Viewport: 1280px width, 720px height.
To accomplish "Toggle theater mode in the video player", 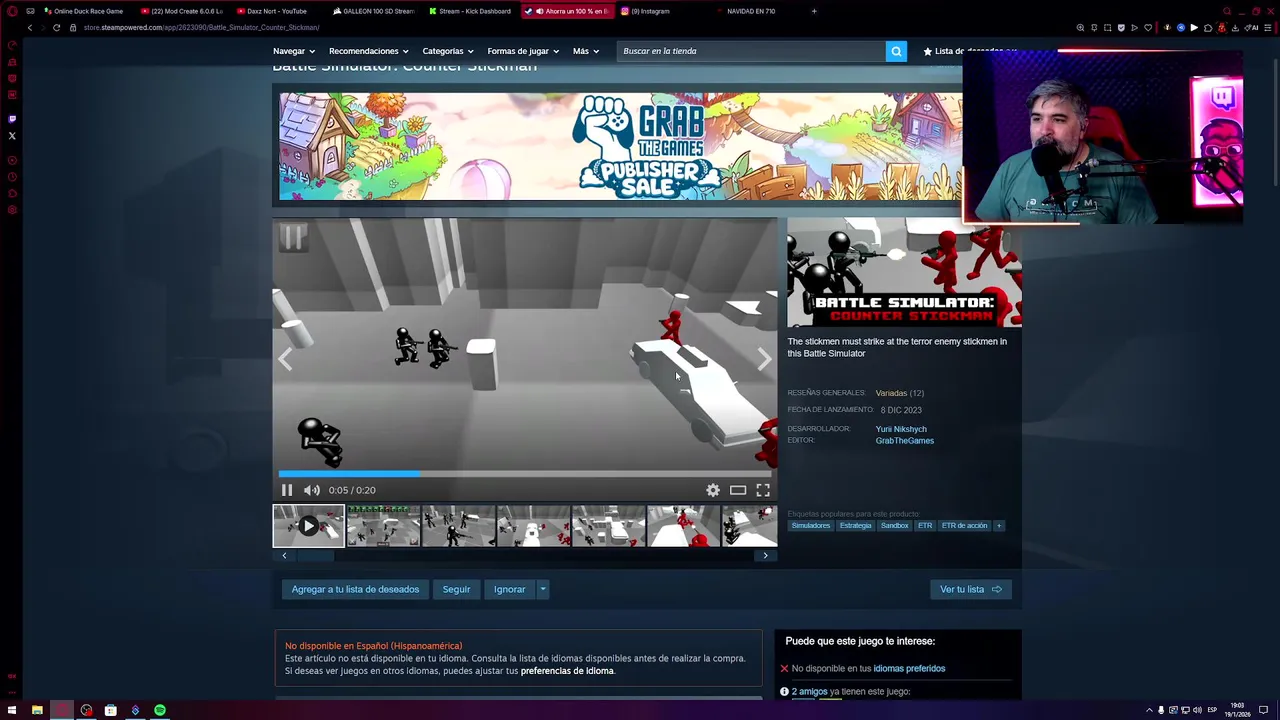I will (738, 490).
